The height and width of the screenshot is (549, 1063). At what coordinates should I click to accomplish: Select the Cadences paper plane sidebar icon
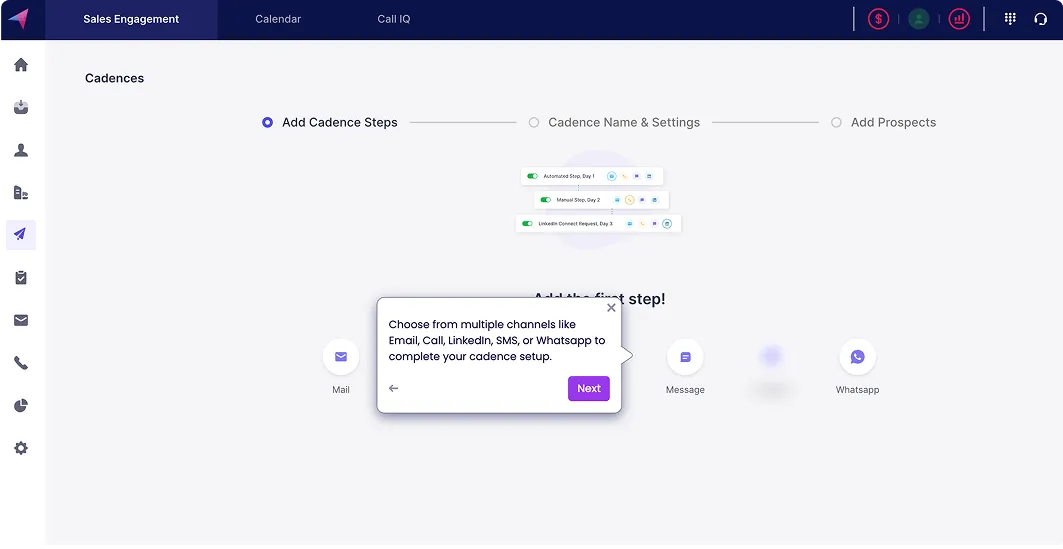click(x=21, y=235)
